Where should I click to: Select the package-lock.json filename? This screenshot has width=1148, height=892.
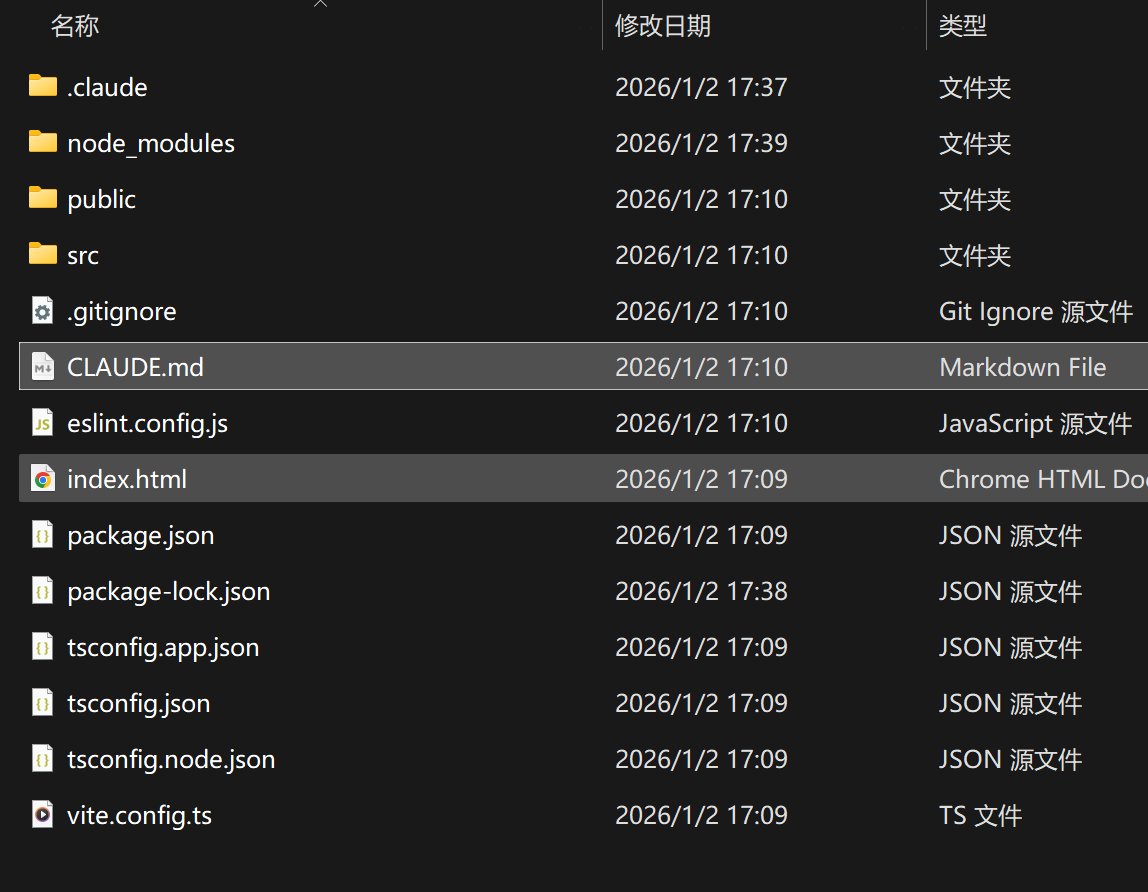point(168,591)
